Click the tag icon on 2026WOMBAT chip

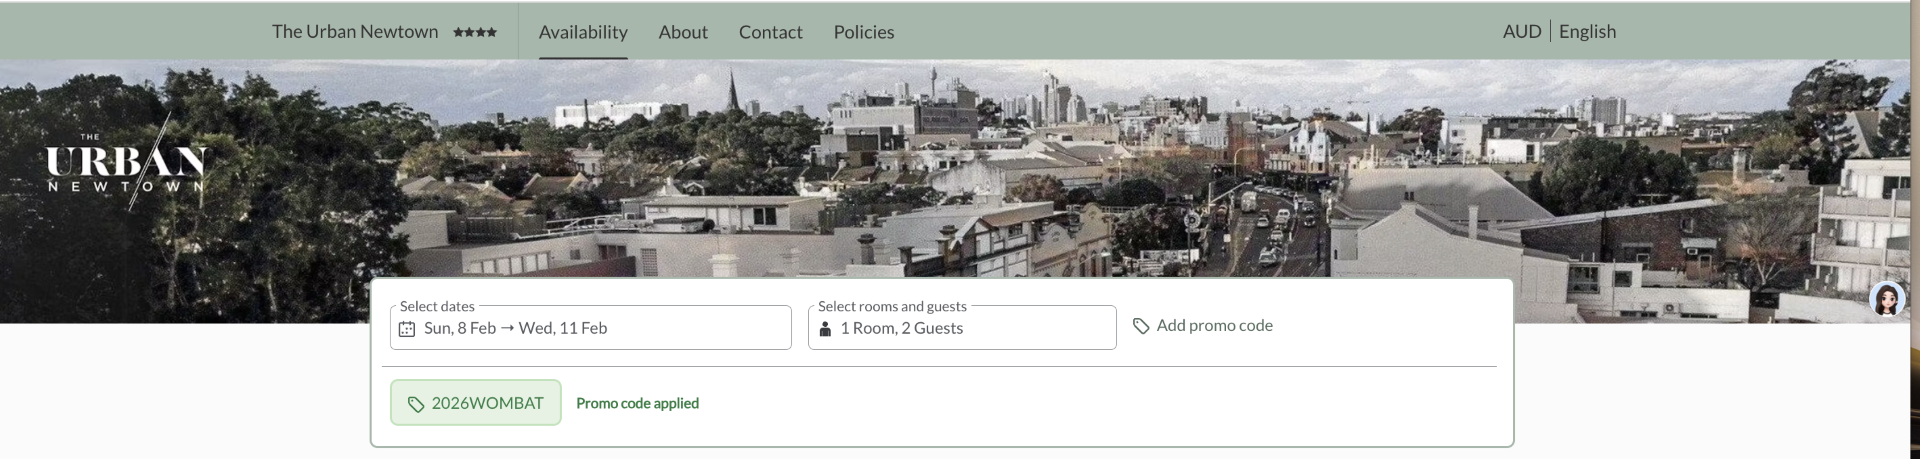pyautogui.click(x=416, y=404)
